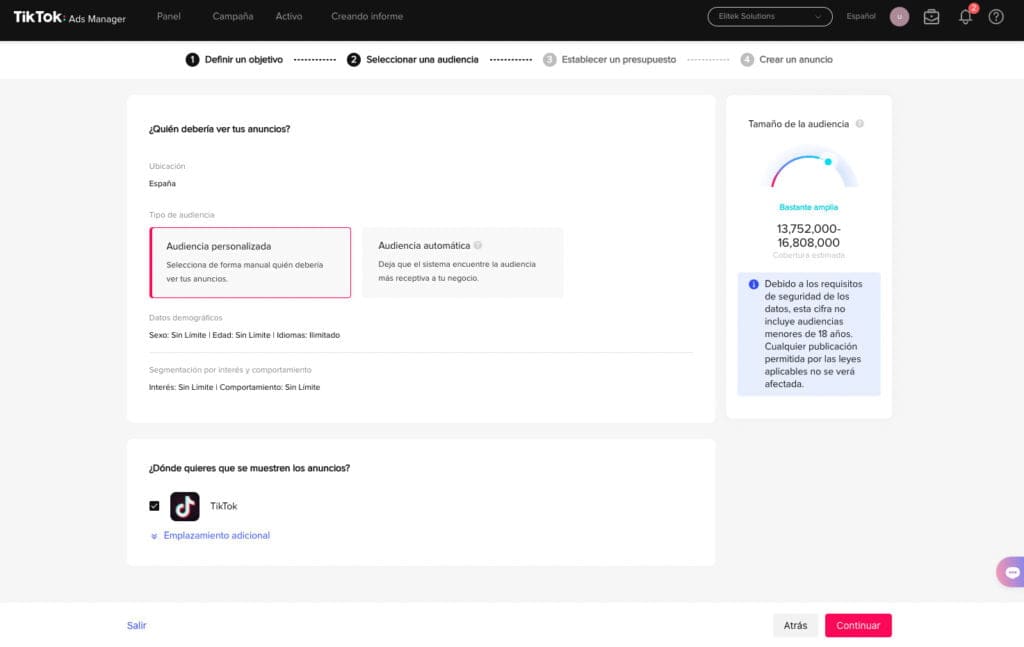Click the TikTok placement app icon
Viewport: 1024px width, 647px height.
point(184,506)
